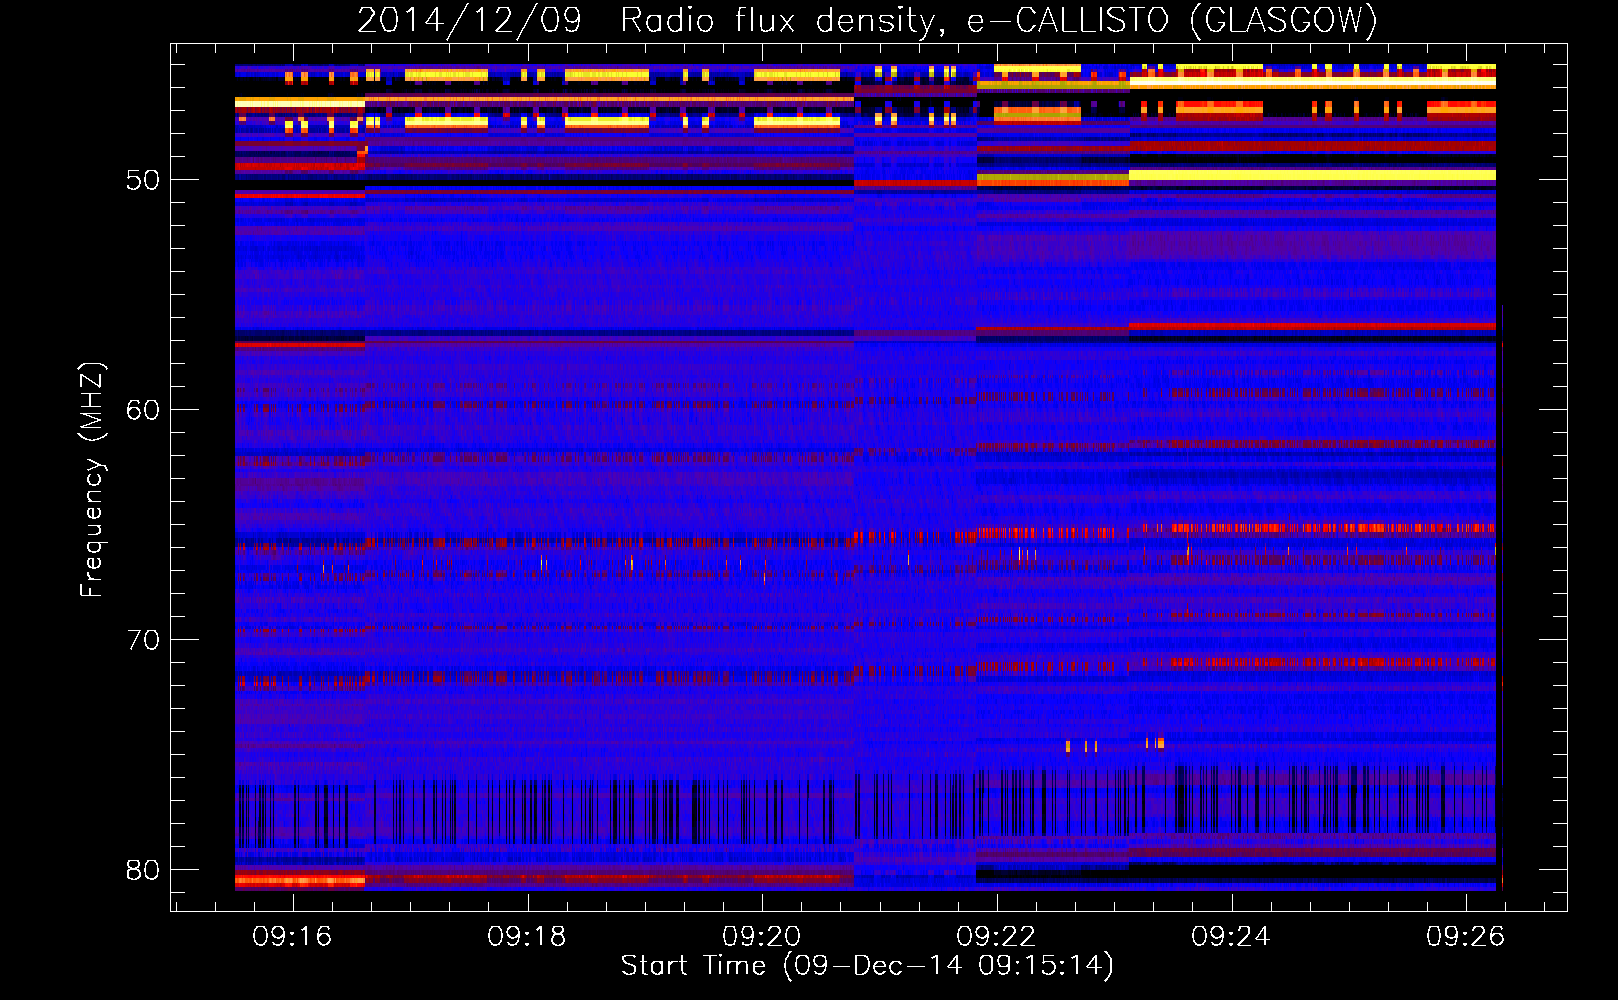Click the 09:20 time tick label

(762, 937)
